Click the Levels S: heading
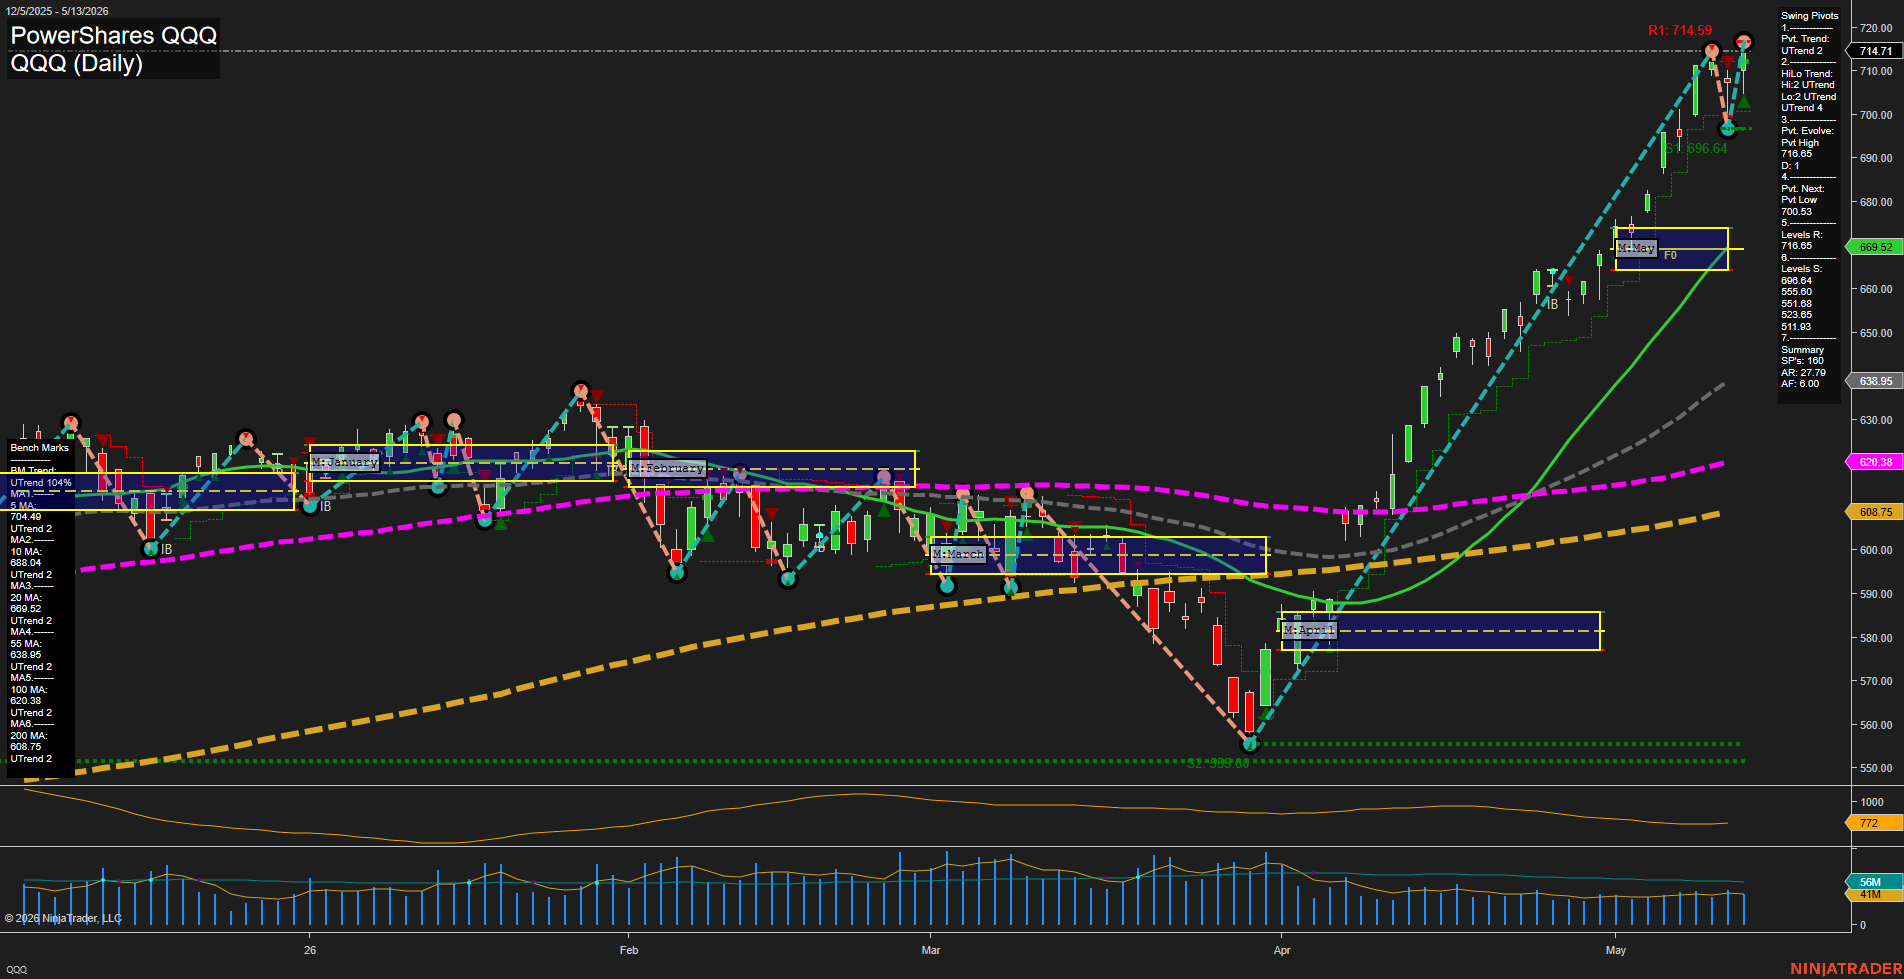 pyautogui.click(x=1802, y=269)
